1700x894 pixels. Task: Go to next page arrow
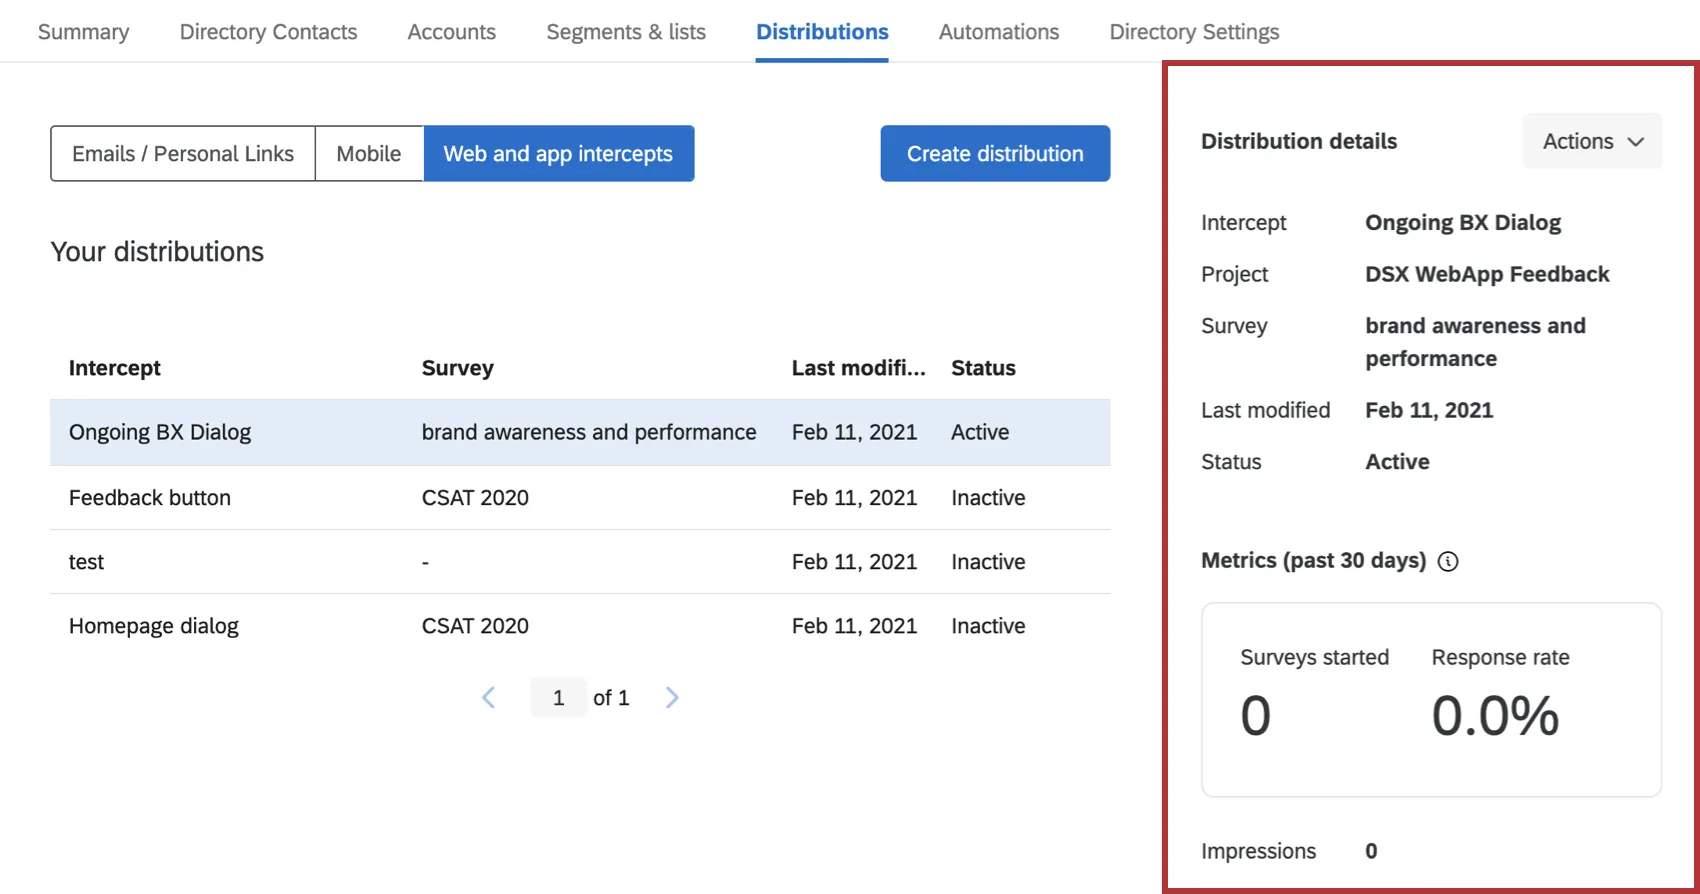(672, 698)
